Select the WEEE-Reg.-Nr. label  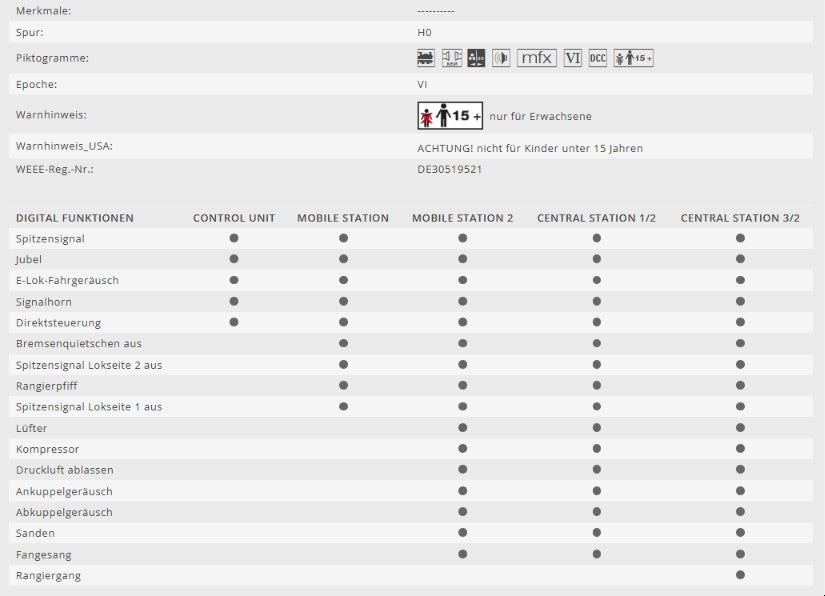(55, 169)
